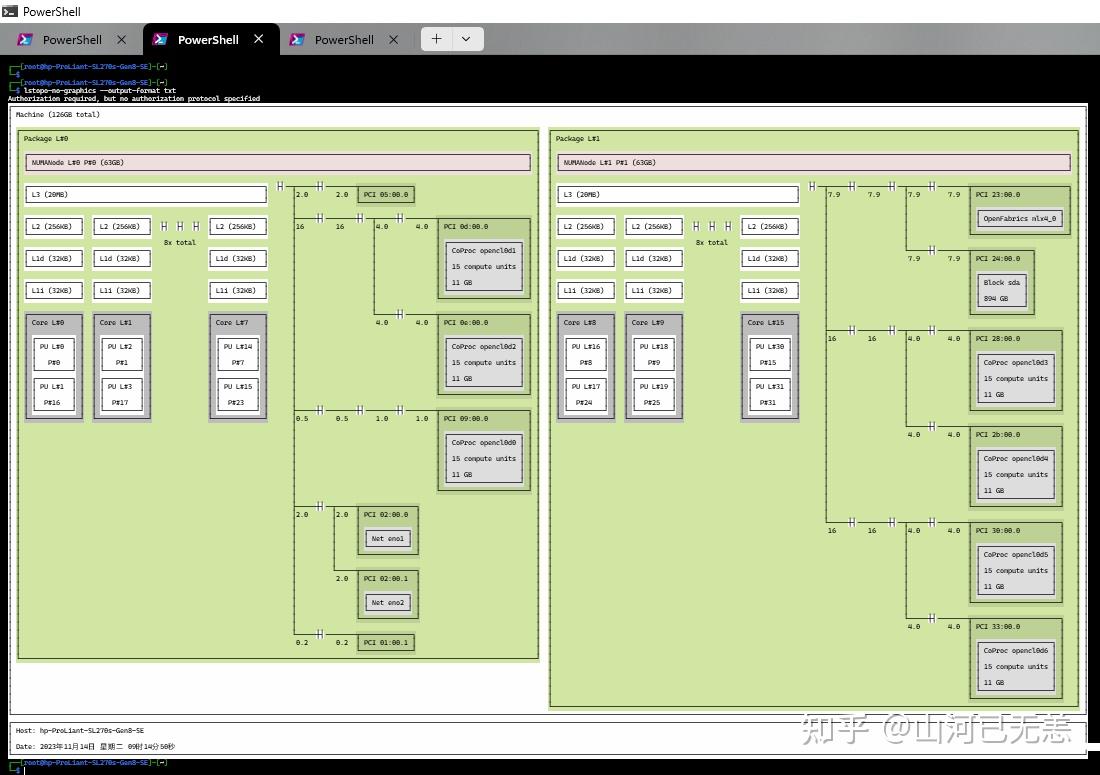This screenshot has width=1100, height=775.
Task: Select the CoProc opencl0d0 device box
Action: coord(485,458)
